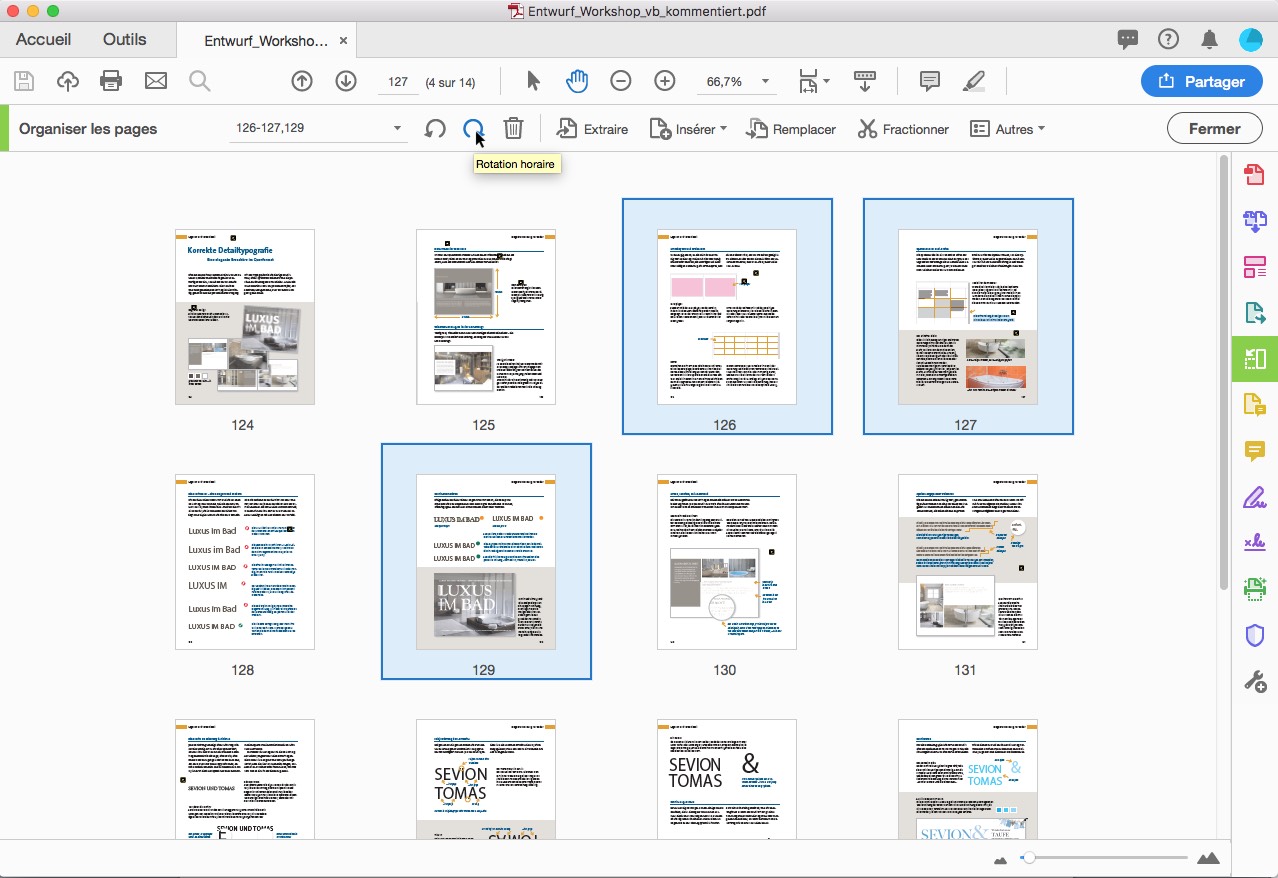Go to the next page with the down arrow
The image size is (1278, 878).
point(346,82)
